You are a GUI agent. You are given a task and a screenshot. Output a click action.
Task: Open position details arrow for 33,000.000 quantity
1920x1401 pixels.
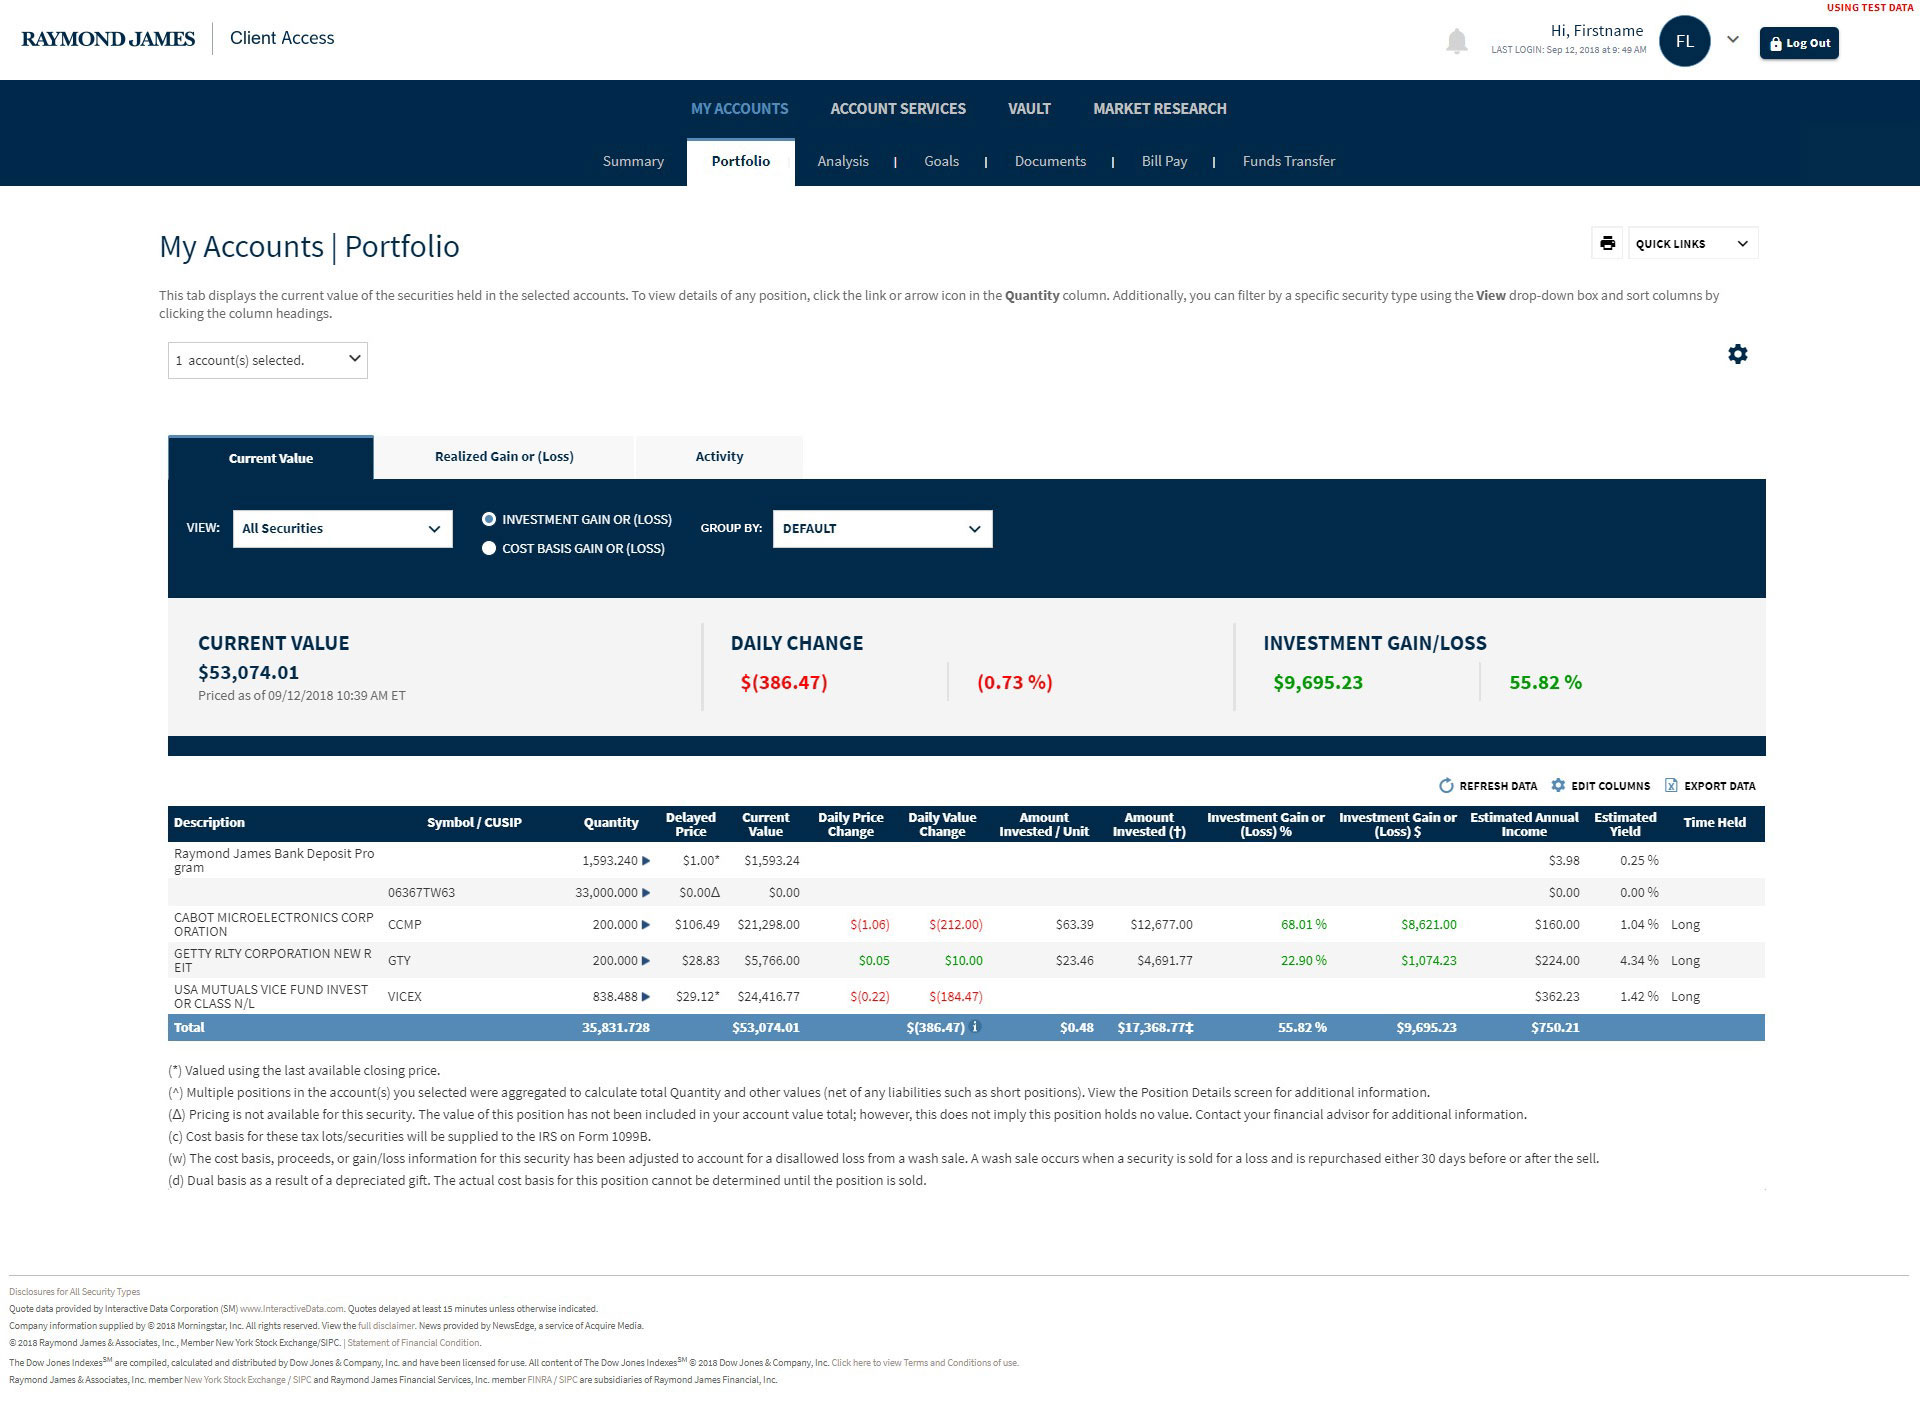pyautogui.click(x=646, y=893)
